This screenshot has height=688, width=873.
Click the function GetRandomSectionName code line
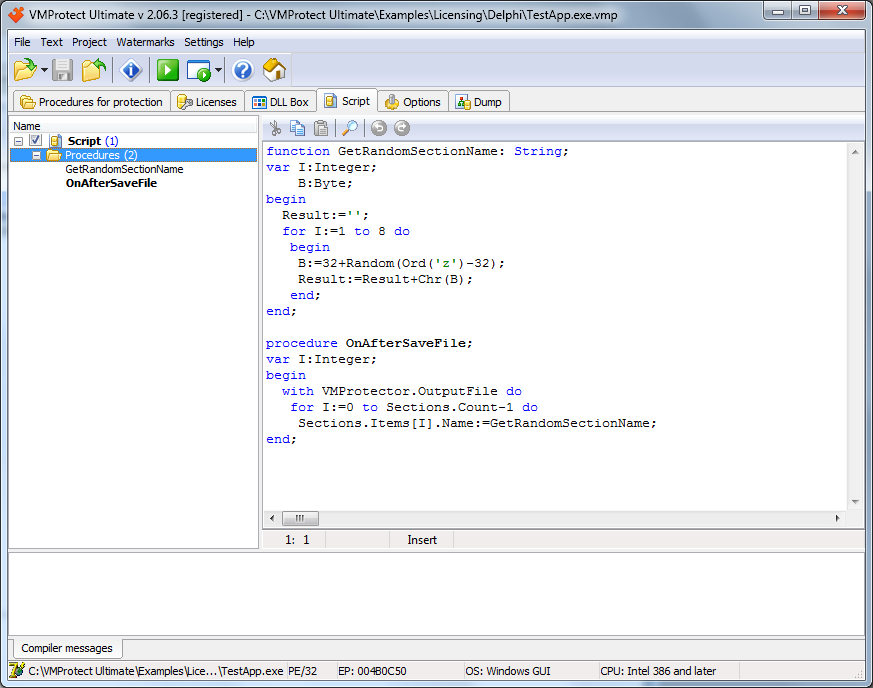tap(417, 151)
